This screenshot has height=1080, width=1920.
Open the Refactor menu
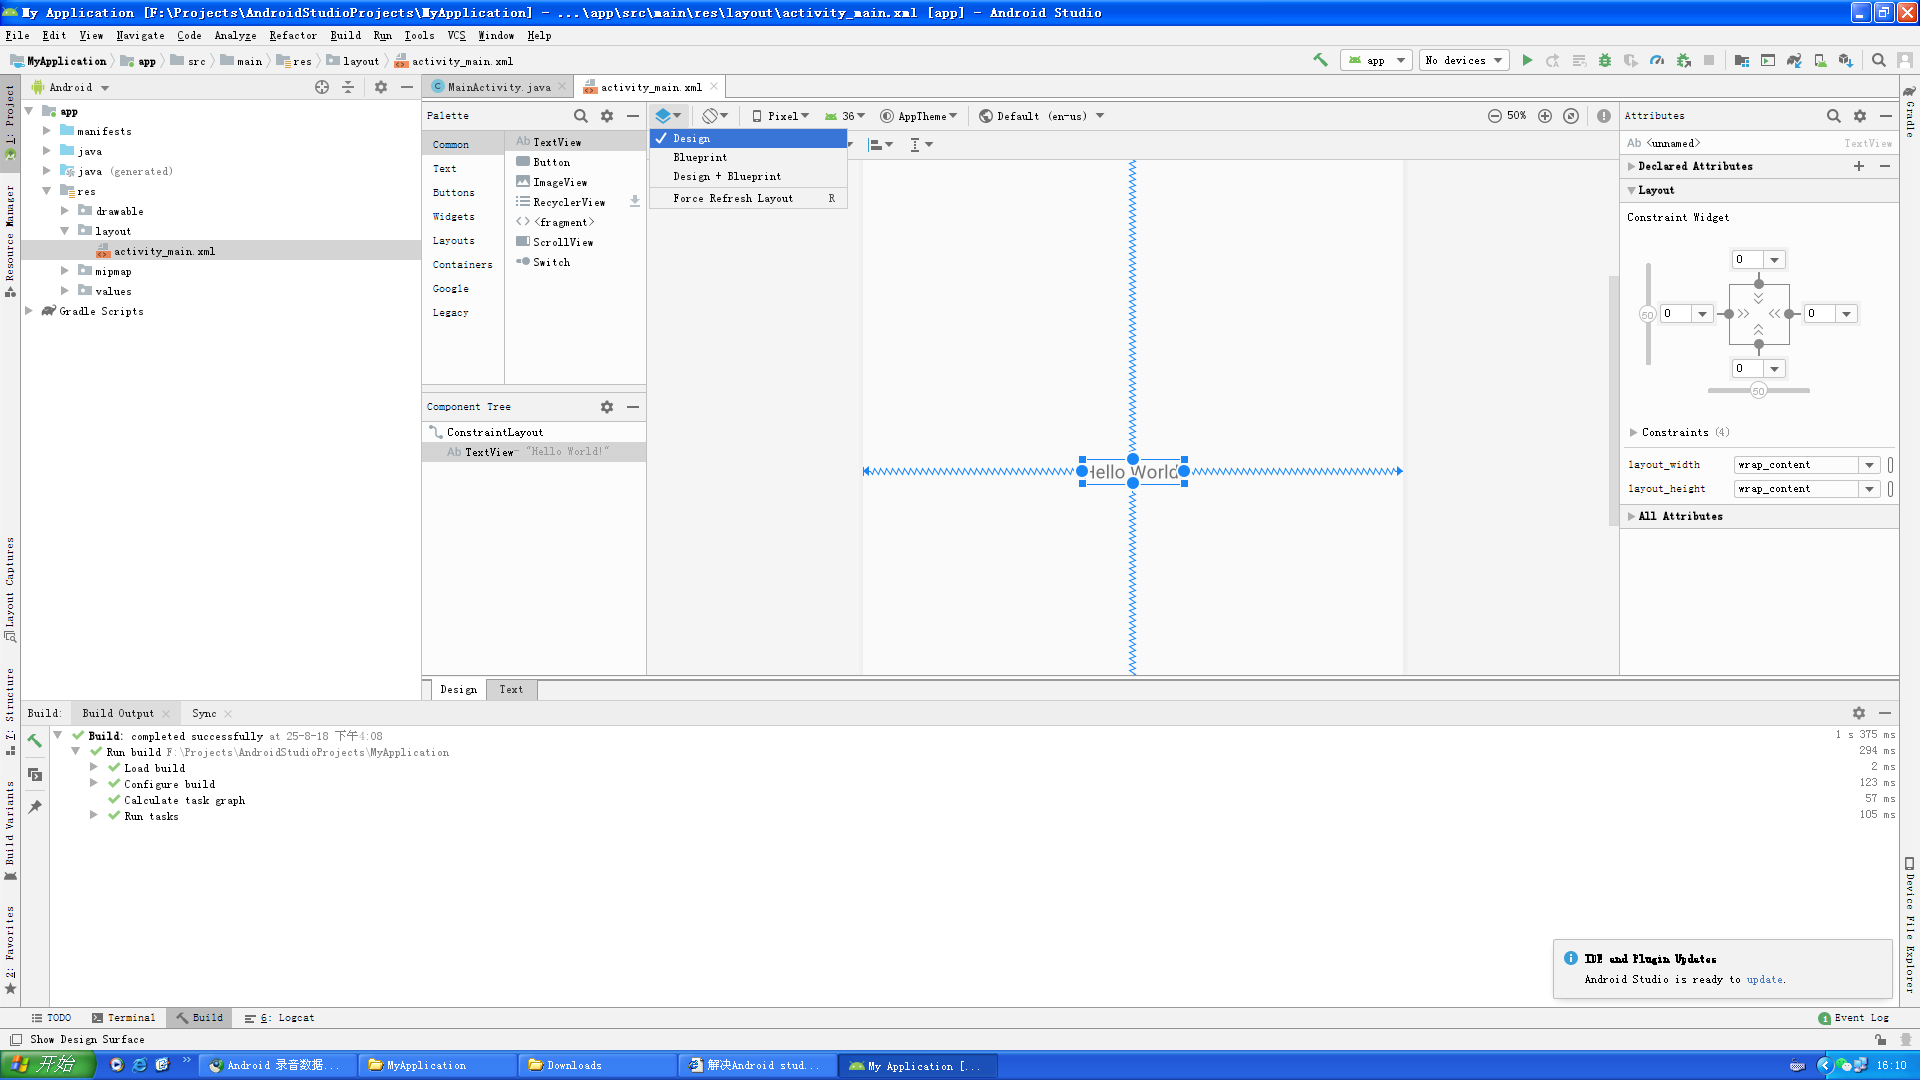tap(293, 35)
